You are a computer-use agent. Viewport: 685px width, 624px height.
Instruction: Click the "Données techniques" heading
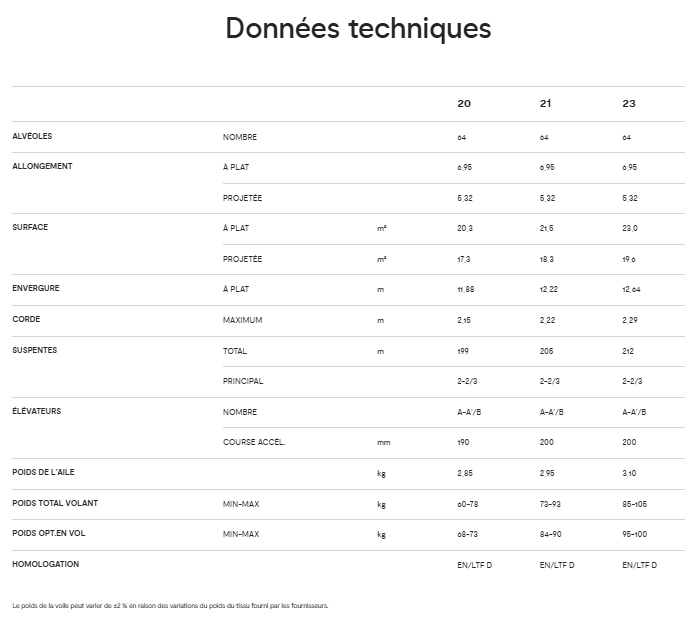[x=358, y=29]
